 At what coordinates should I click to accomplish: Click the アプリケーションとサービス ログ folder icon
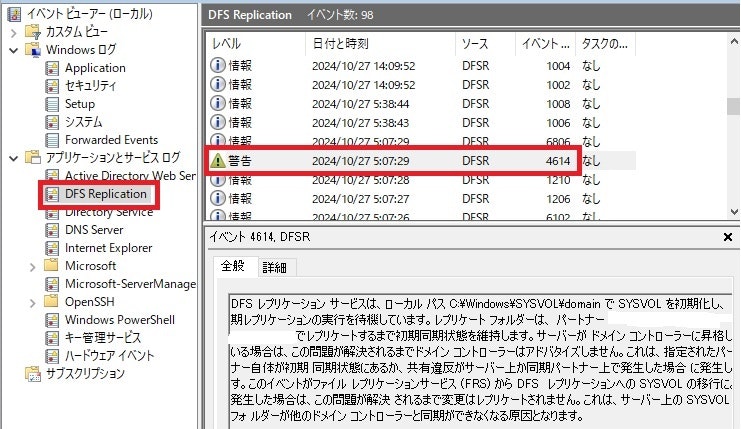[33, 157]
